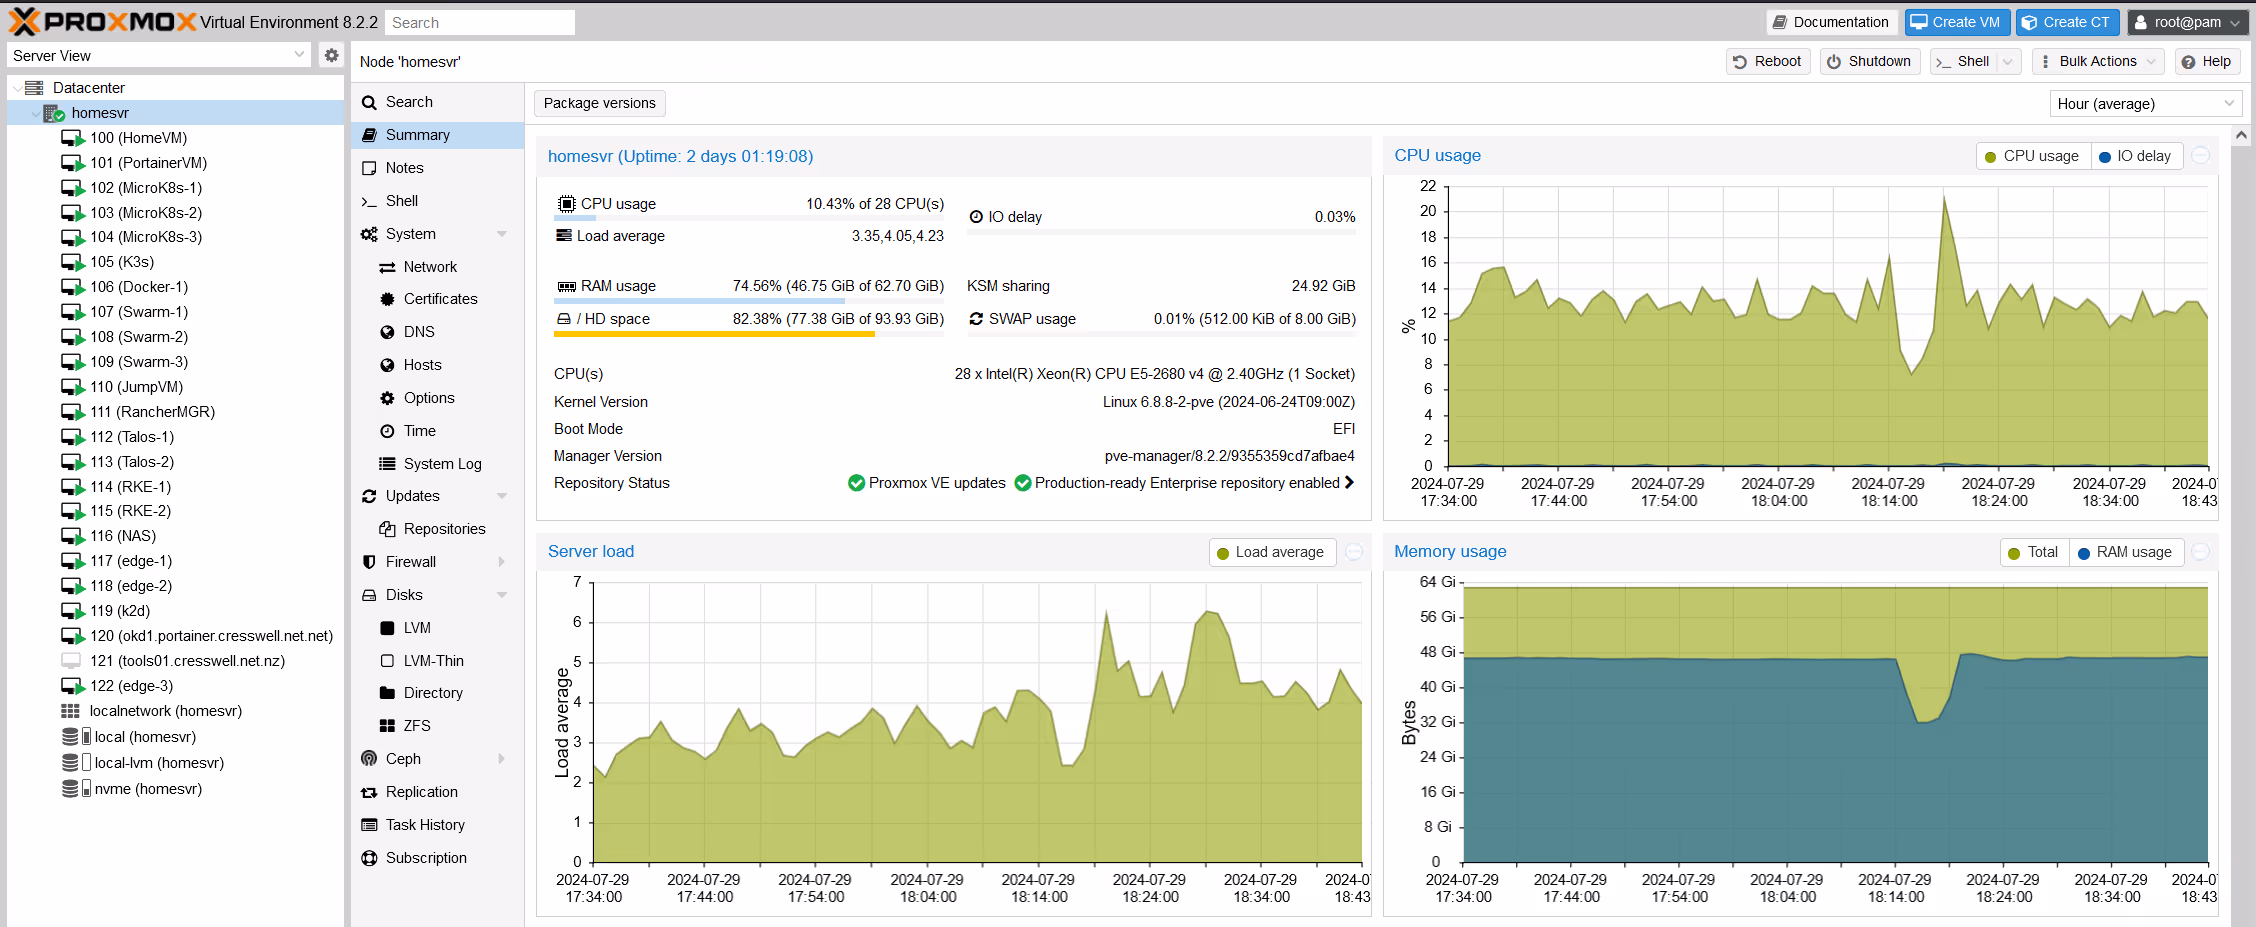Viewport: 2256px width, 927px height.
Task: Select the Summary menu item
Action: click(437, 135)
